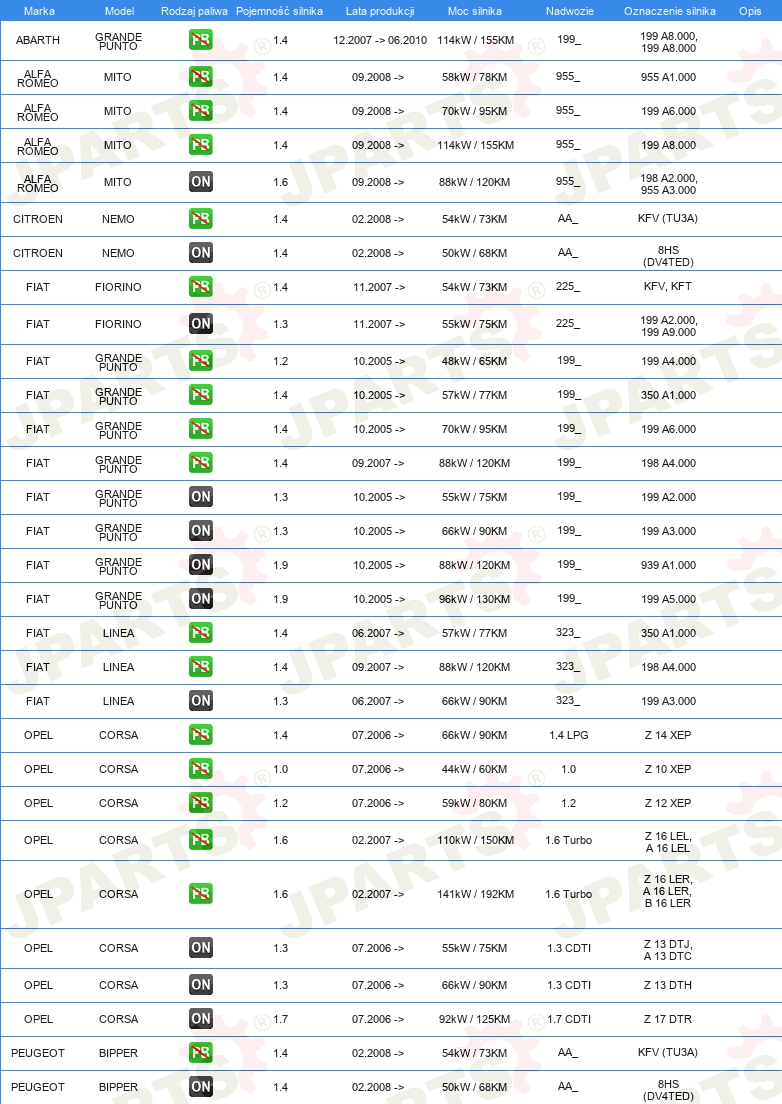Select the 1.6 Turbo body in 150KM row
Viewport: 782px width, 1104px height.
tap(569, 840)
